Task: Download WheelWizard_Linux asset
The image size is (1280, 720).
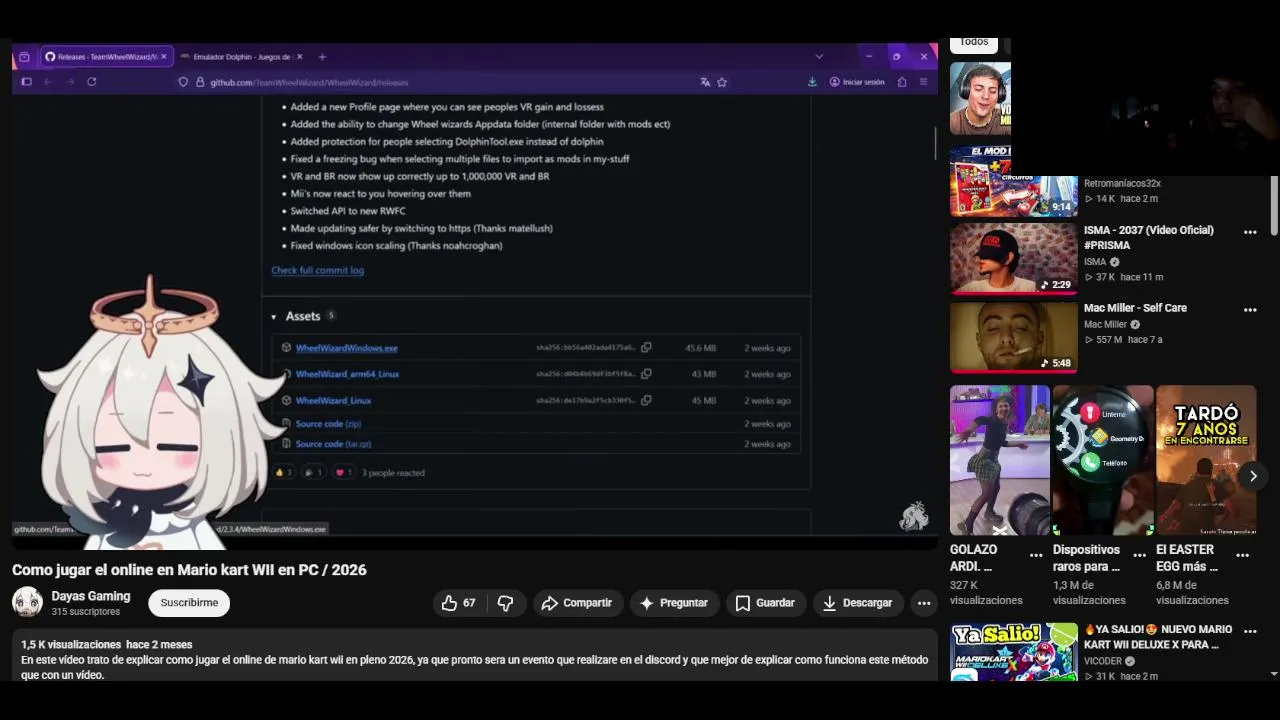Action: (333, 400)
